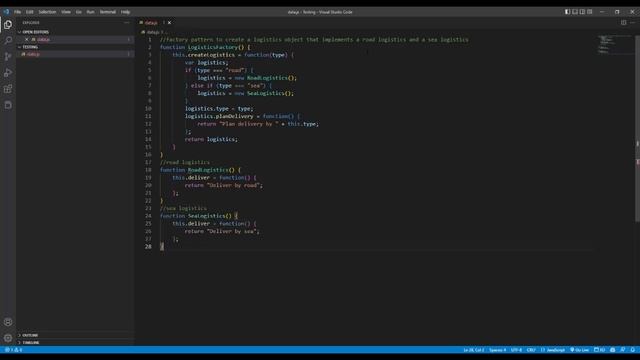
Task: Open the last activity bar icon below Extensions
Action: point(8,105)
